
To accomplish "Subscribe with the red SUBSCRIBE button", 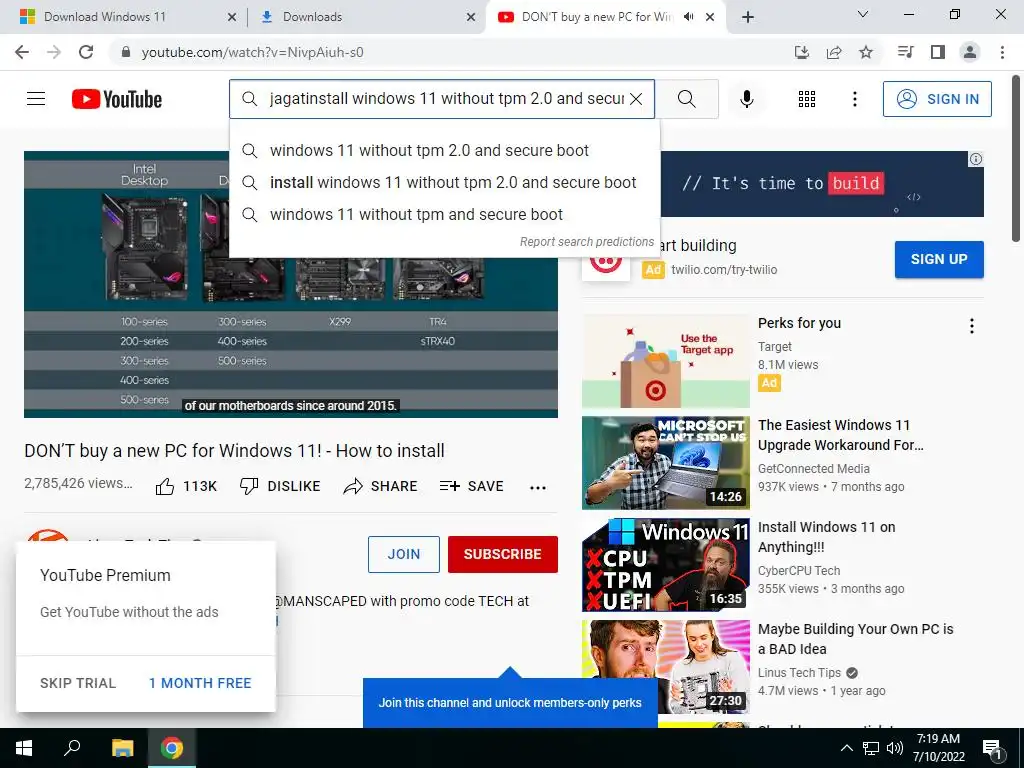I will [x=502, y=554].
